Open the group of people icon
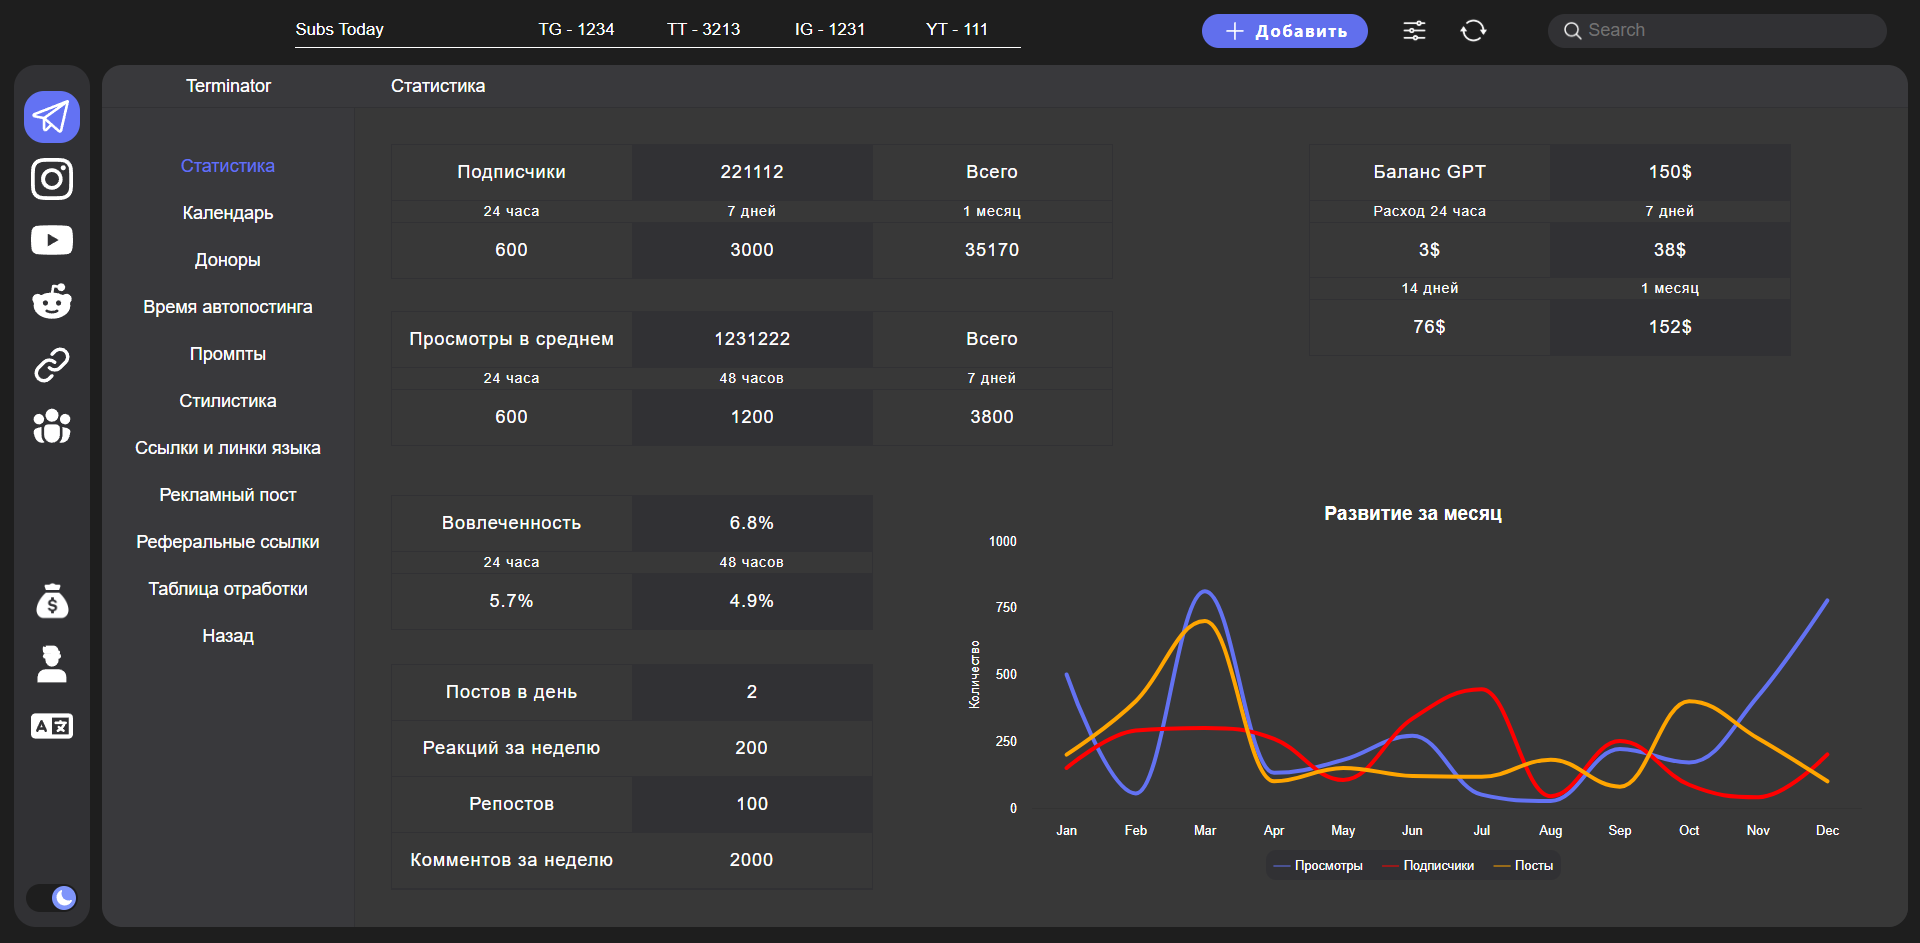This screenshot has width=1920, height=943. coord(52,427)
